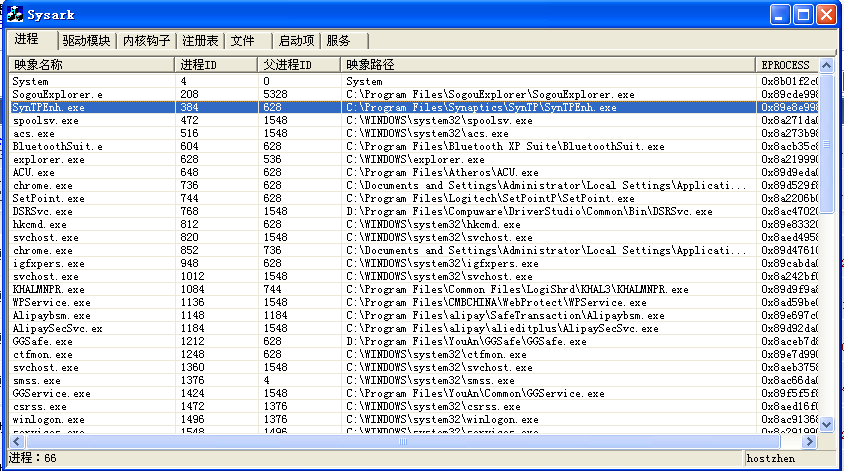Image resolution: width=844 pixels, height=471 pixels.
Task: Select the Alipaybsm.exe process row
Action: coord(414,315)
